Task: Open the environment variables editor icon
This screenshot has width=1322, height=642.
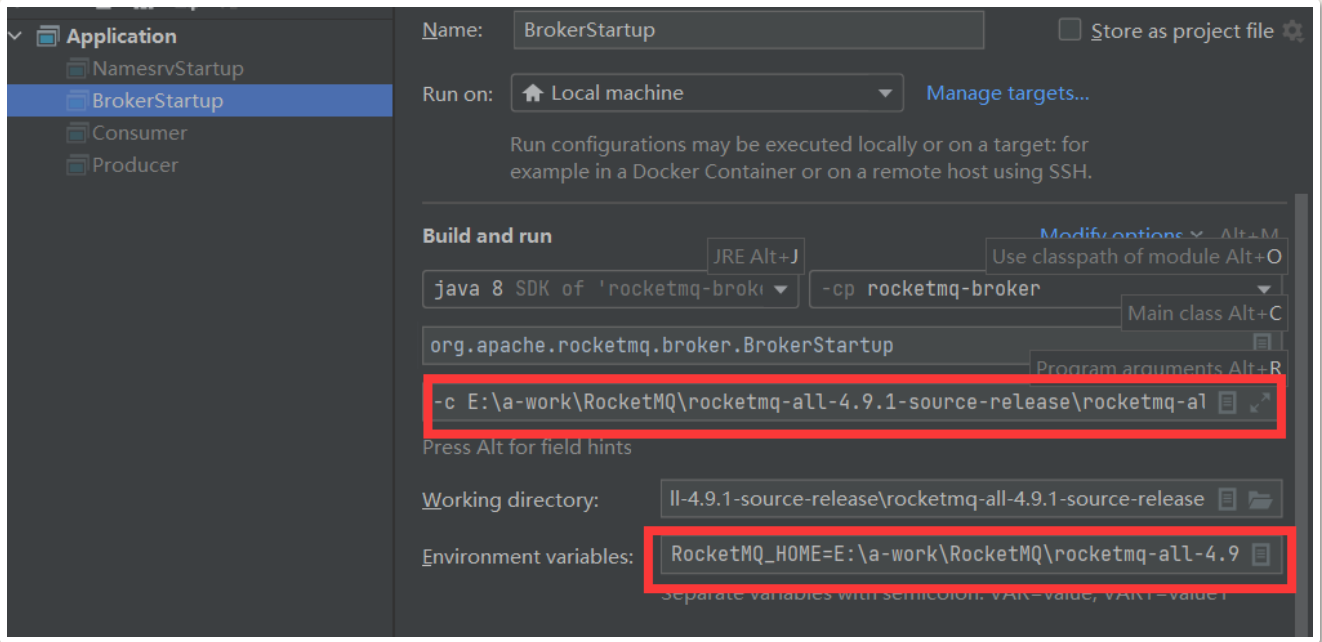Action: (x=1261, y=554)
